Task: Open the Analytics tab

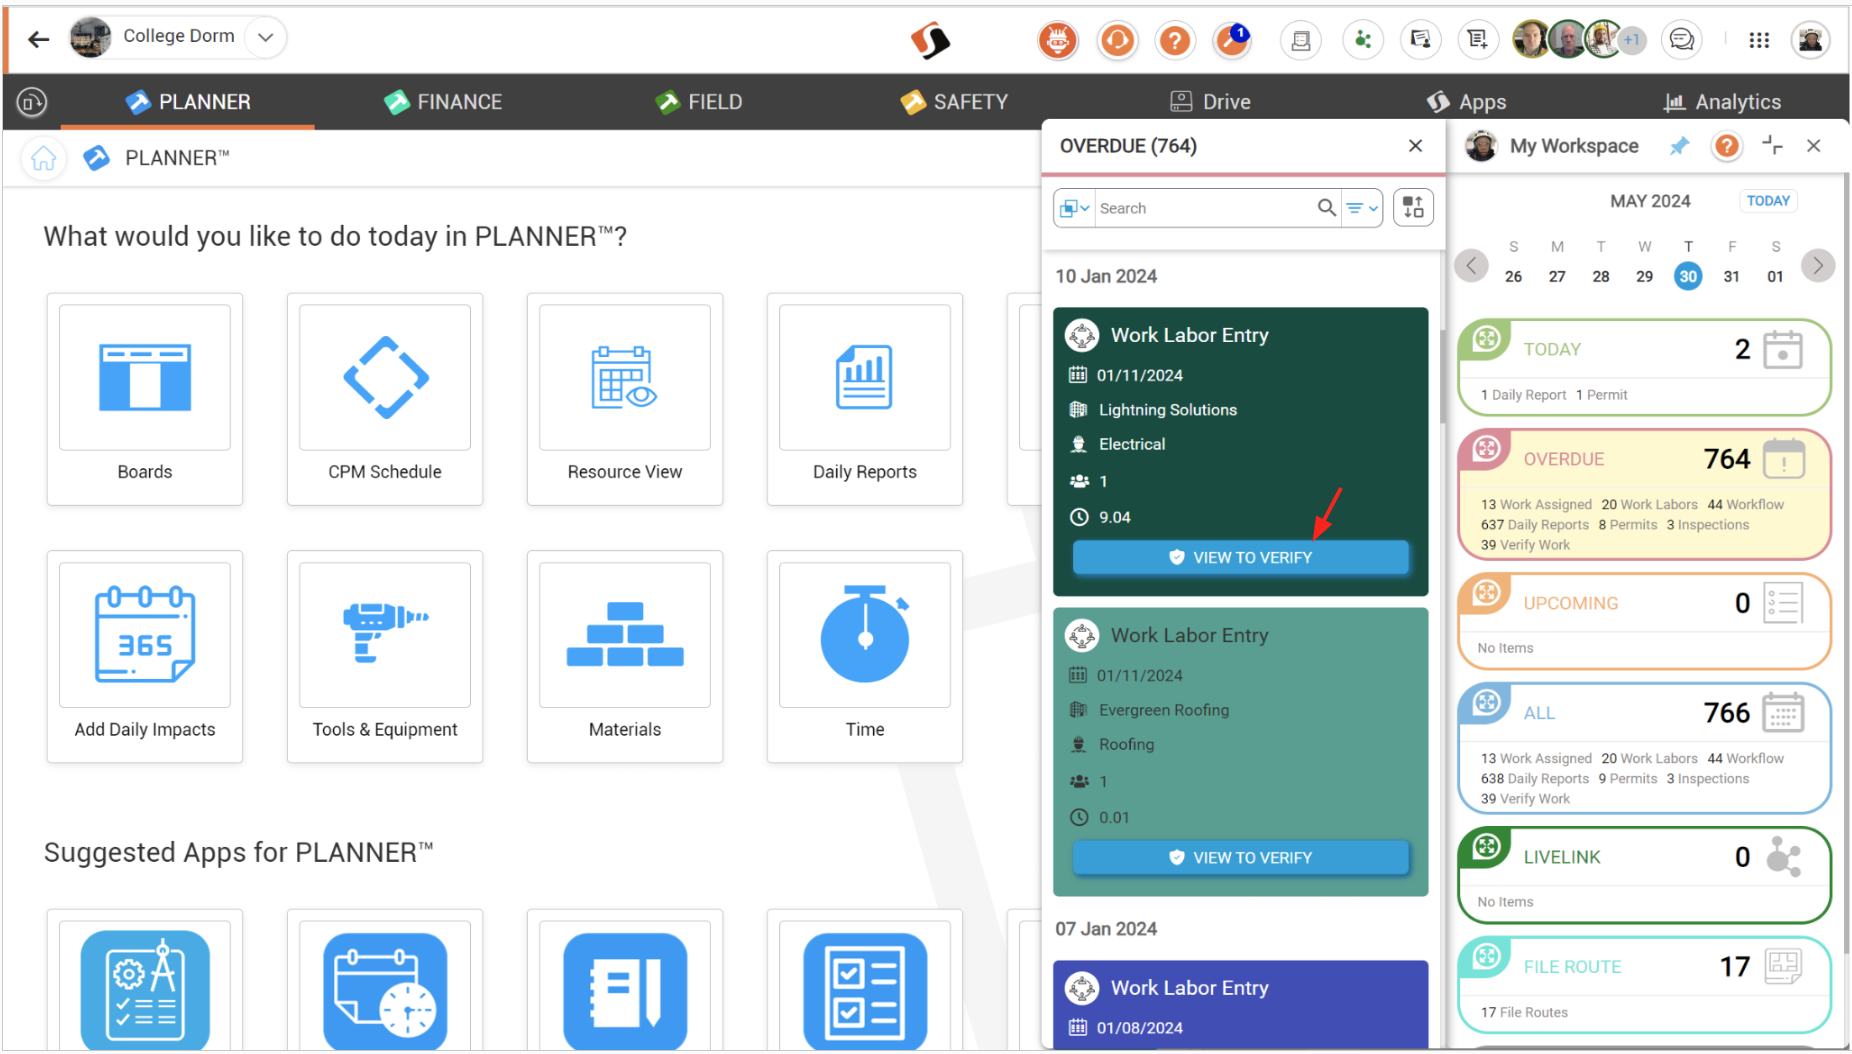Action: (1722, 102)
